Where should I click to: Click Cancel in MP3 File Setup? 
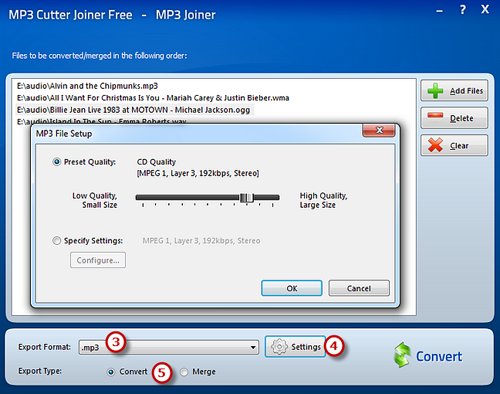point(359,288)
